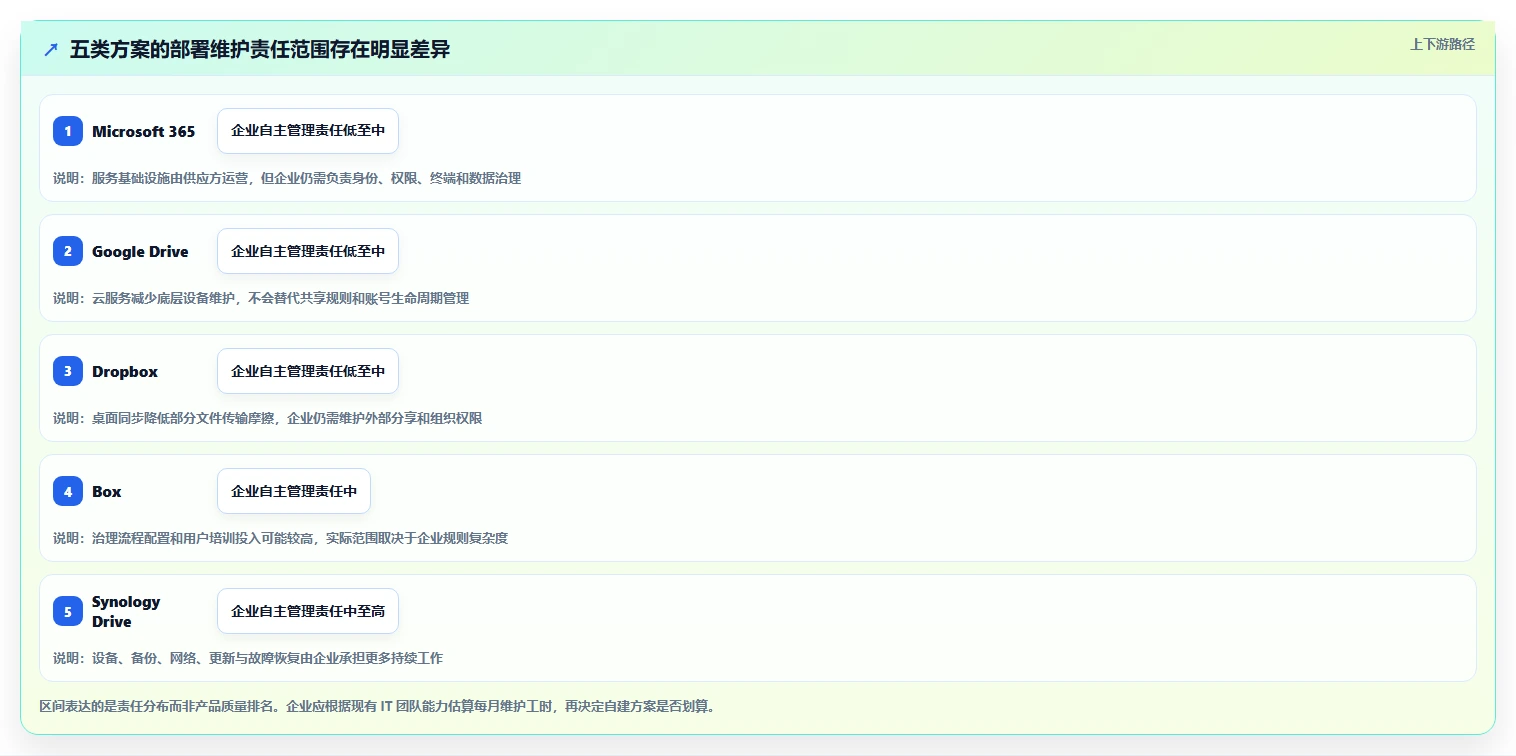Click Google Drive's 企业自主管理责任低至中 pill
Viewport: 1516px width, 756px height.
(308, 251)
